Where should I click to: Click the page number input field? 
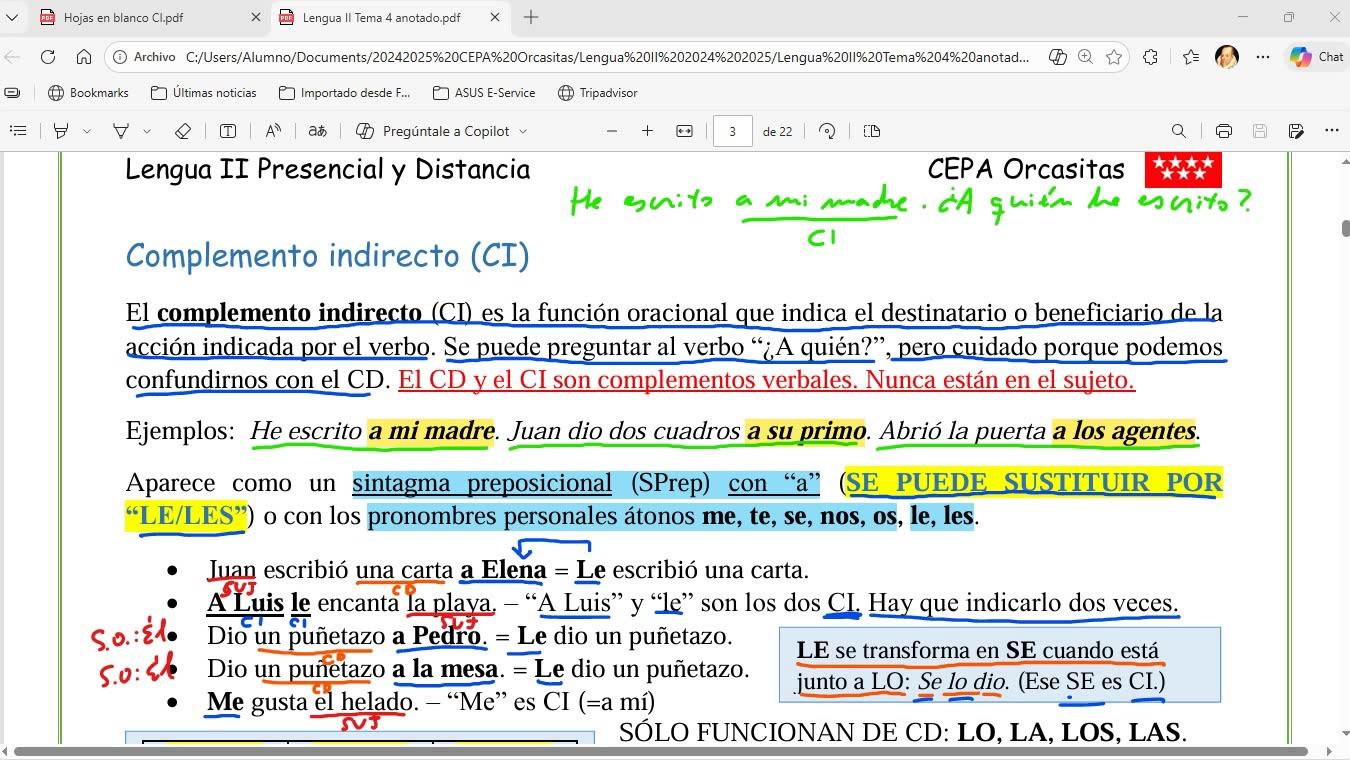click(x=732, y=131)
